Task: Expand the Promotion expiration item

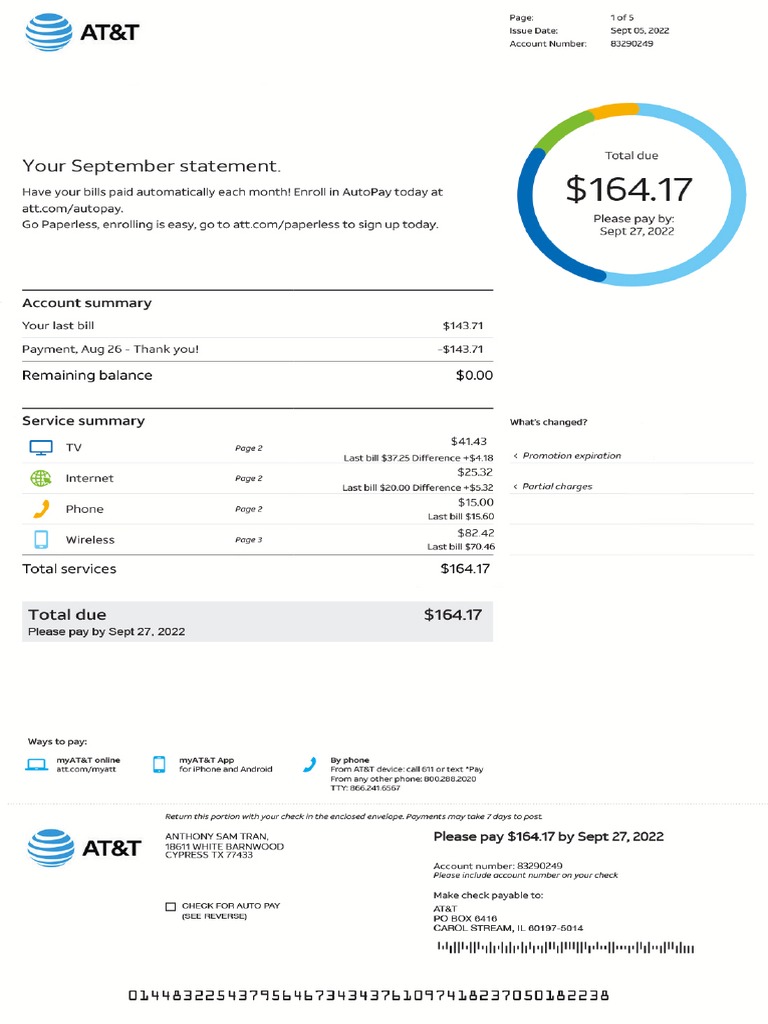Action: coord(571,456)
